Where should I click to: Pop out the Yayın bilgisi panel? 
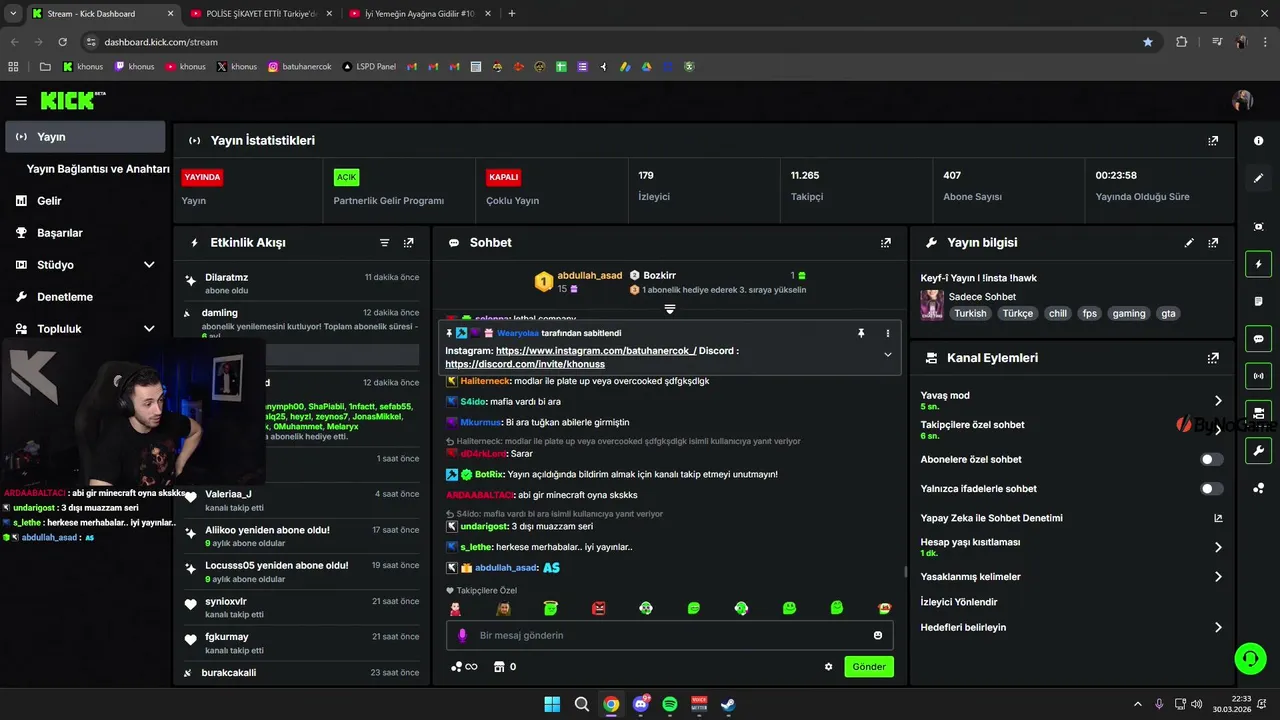point(1213,243)
